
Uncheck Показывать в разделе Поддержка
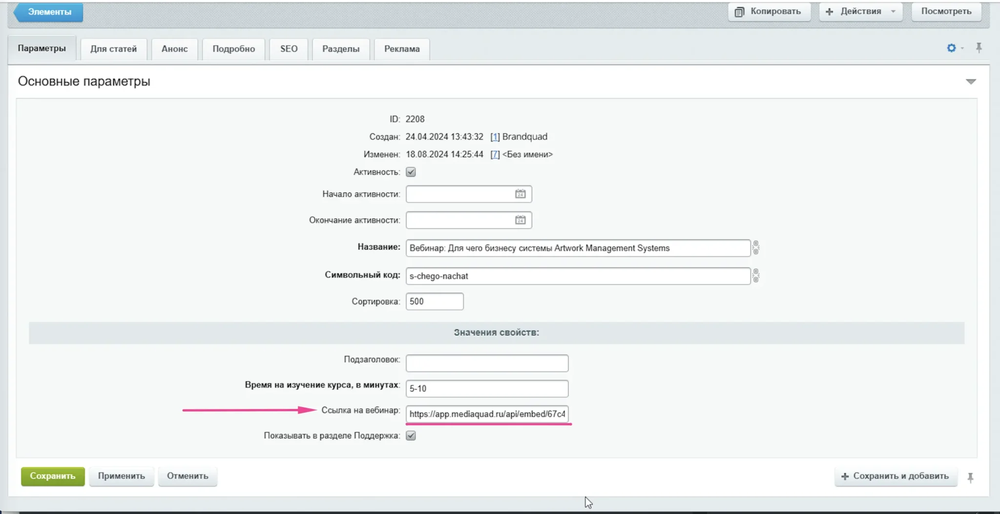tap(411, 436)
